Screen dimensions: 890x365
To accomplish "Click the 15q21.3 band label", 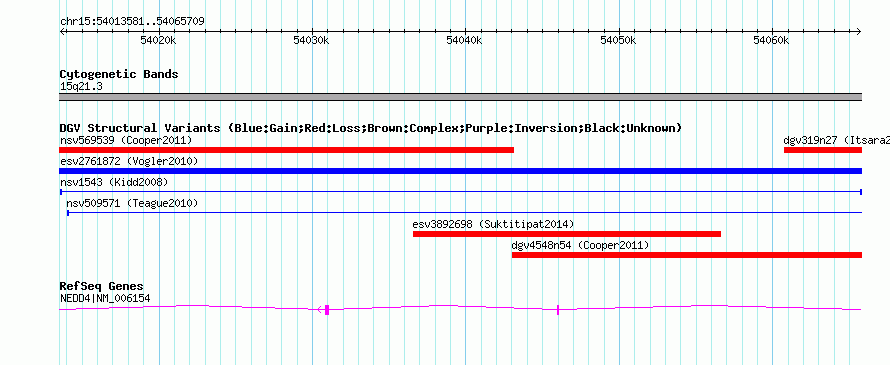I will (81, 87).
